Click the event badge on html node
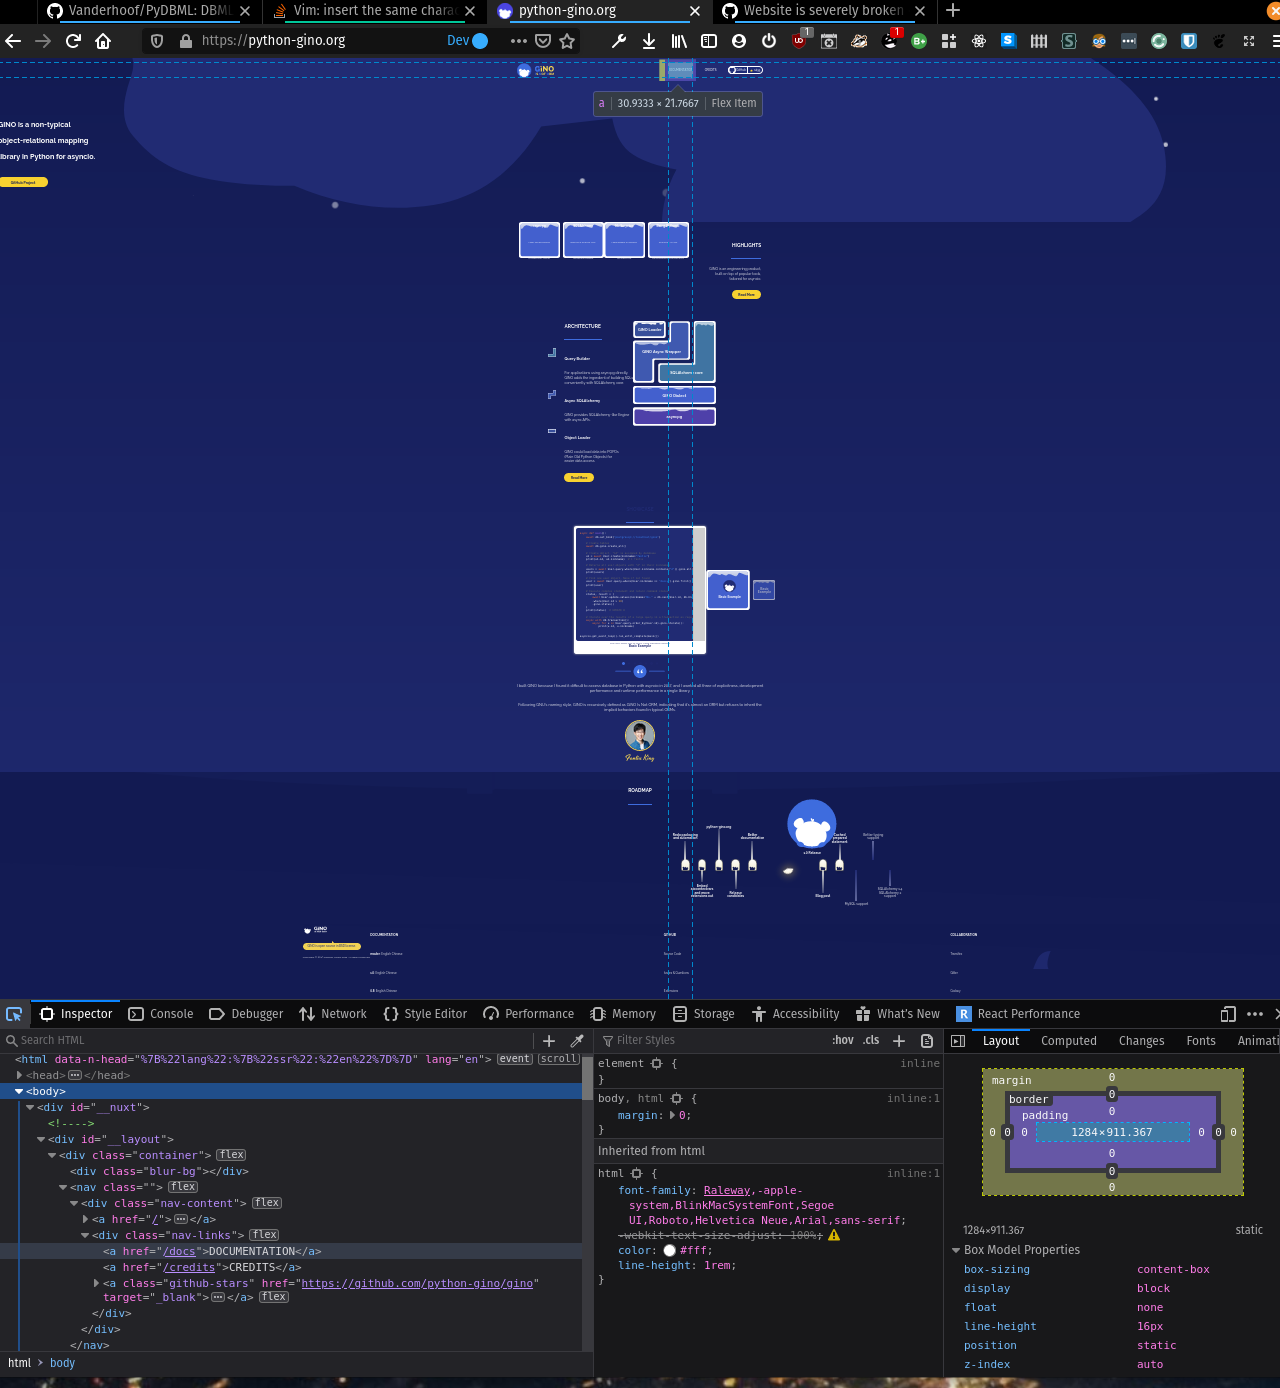 [x=515, y=1059]
